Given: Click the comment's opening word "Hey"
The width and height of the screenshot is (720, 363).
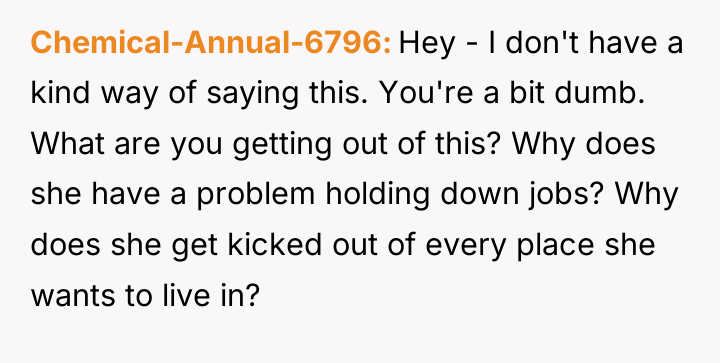Looking at the screenshot, I should click(x=427, y=44).
